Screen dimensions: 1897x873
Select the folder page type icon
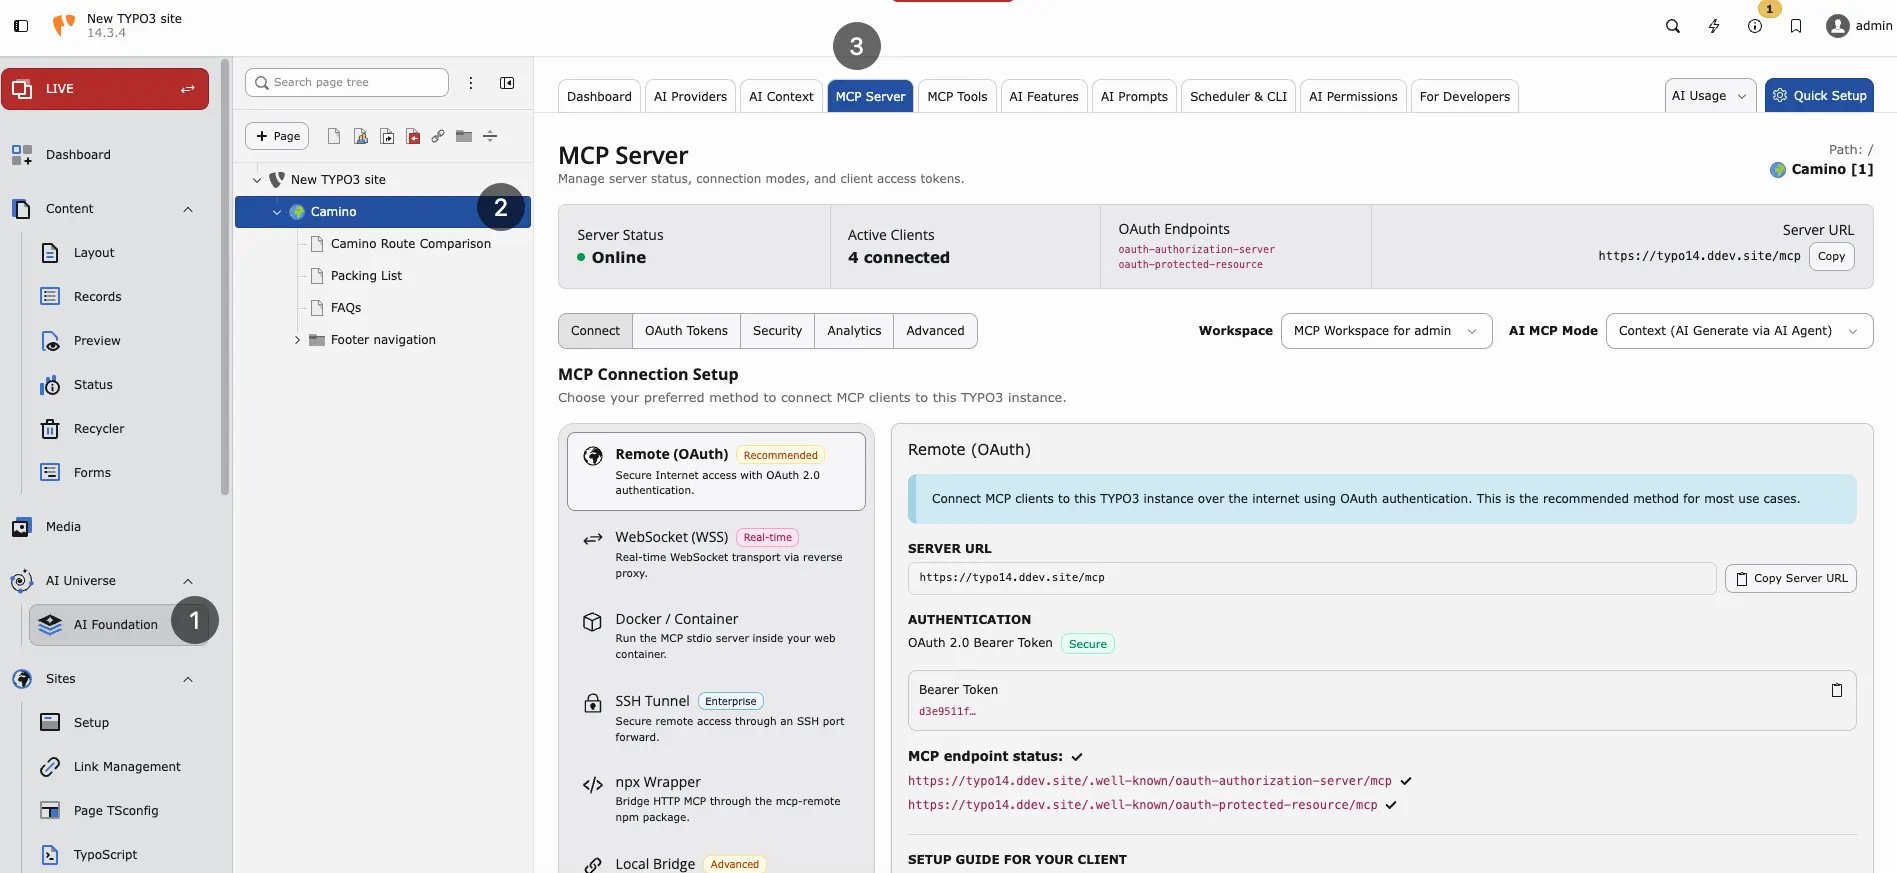[464, 136]
